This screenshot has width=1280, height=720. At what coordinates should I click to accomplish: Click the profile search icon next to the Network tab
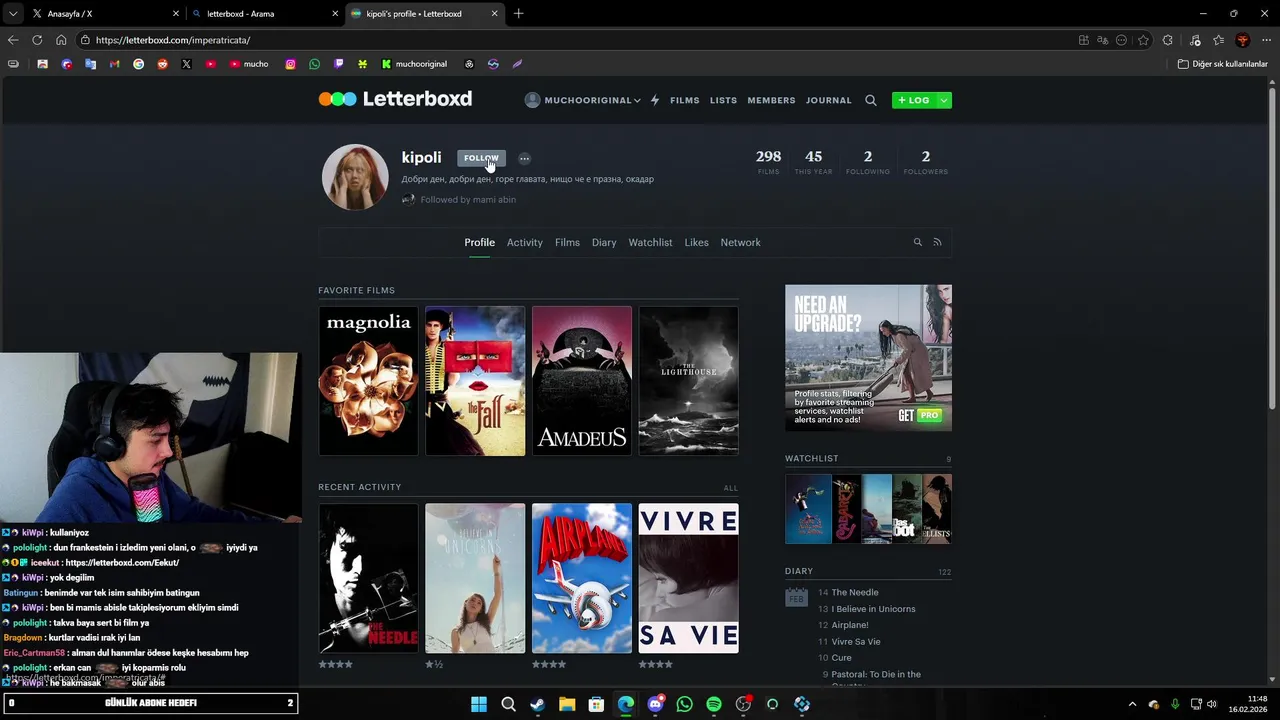pyautogui.click(x=917, y=242)
